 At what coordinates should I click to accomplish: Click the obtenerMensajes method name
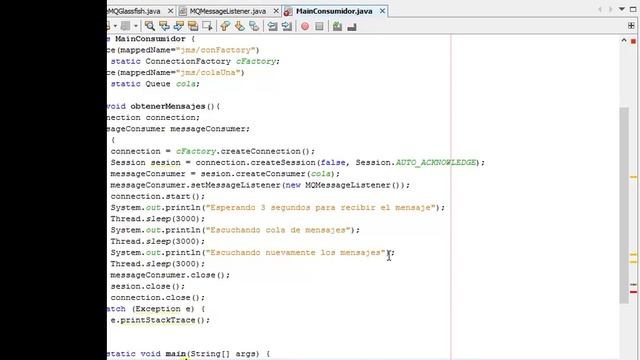[168, 106]
